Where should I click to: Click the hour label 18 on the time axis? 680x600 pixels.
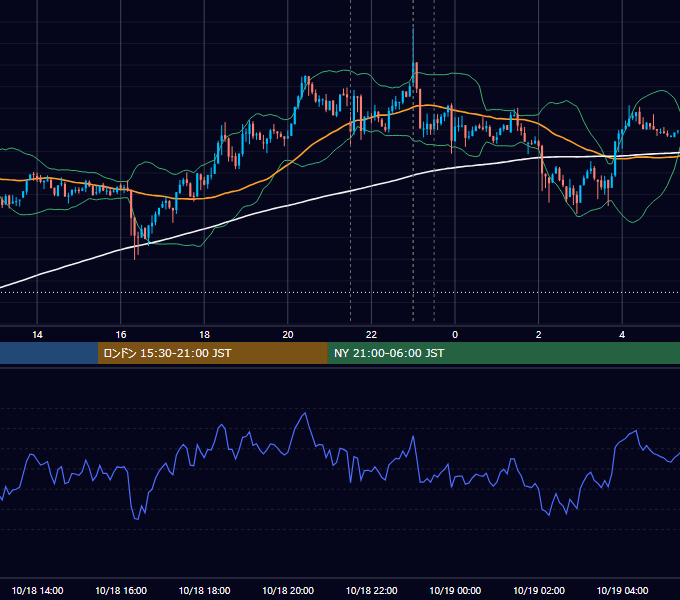point(204,335)
